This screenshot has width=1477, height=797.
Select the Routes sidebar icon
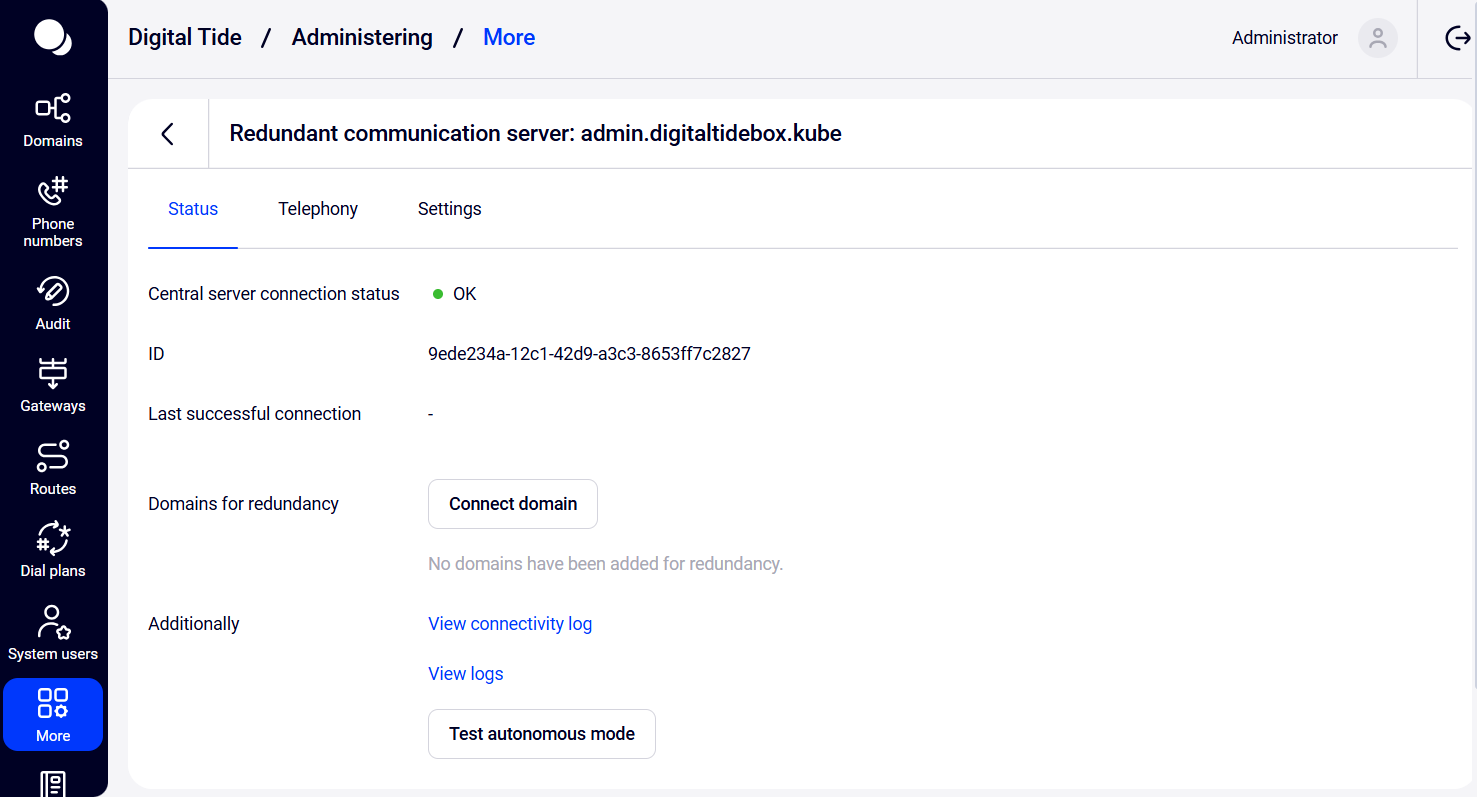coord(53,468)
